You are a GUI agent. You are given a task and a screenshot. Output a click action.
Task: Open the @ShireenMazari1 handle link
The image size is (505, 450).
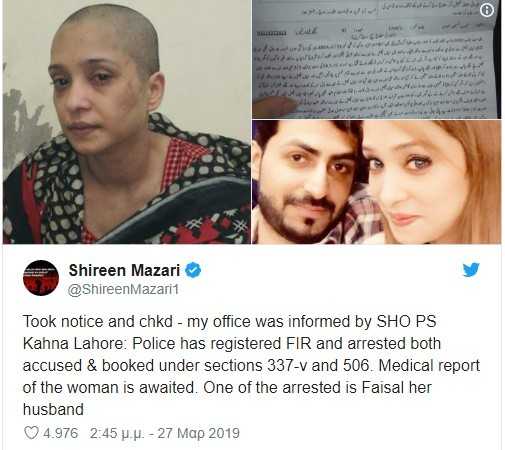coord(123,289)
